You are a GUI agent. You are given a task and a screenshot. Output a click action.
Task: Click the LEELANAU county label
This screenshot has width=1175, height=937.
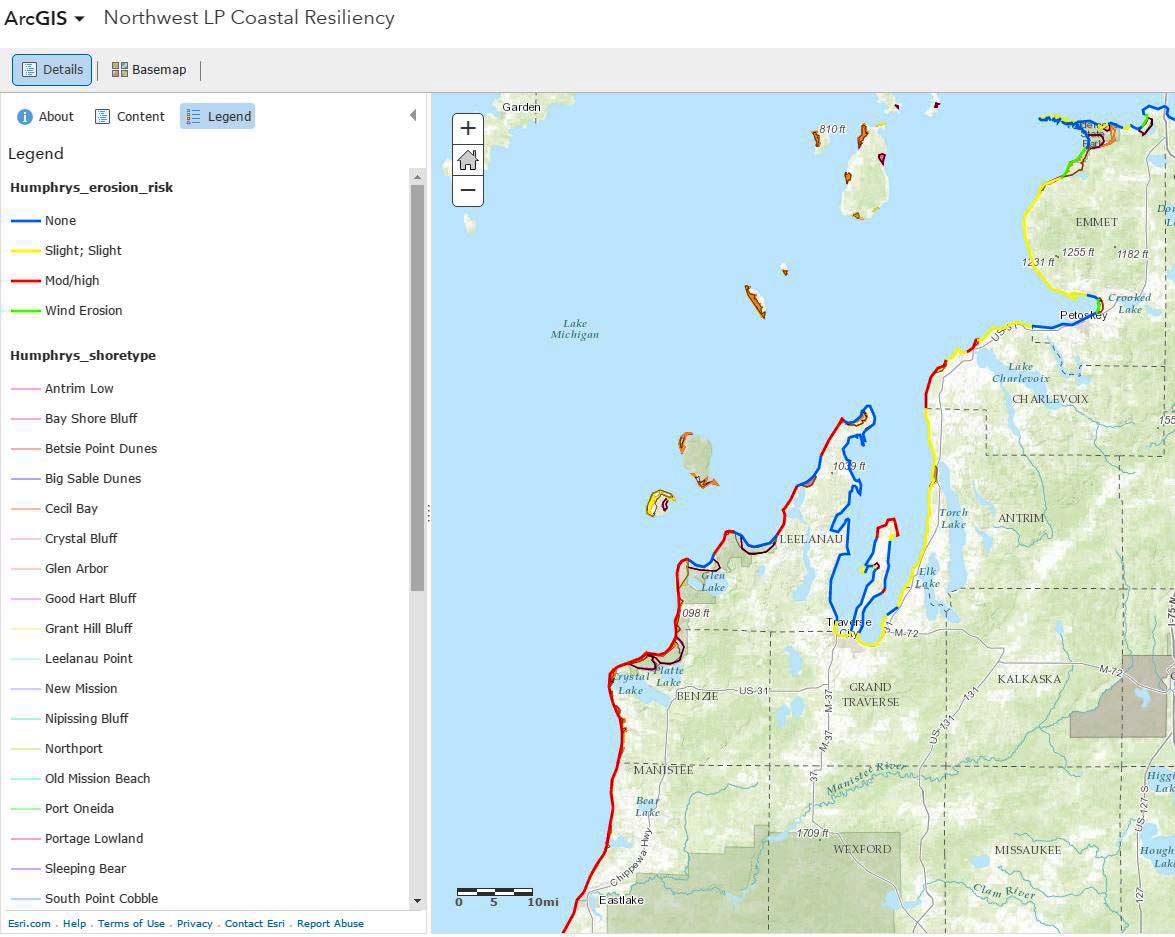(x=812, y=539)
